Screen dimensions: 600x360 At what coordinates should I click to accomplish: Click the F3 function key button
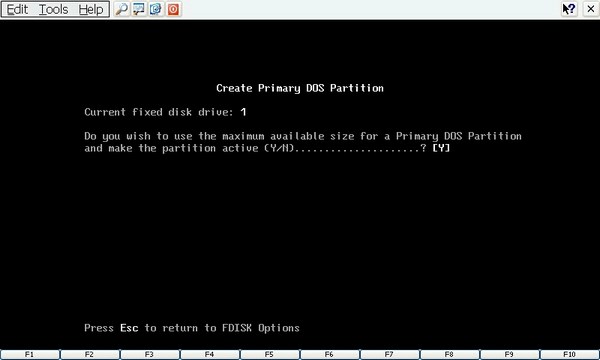pos(150,355)
